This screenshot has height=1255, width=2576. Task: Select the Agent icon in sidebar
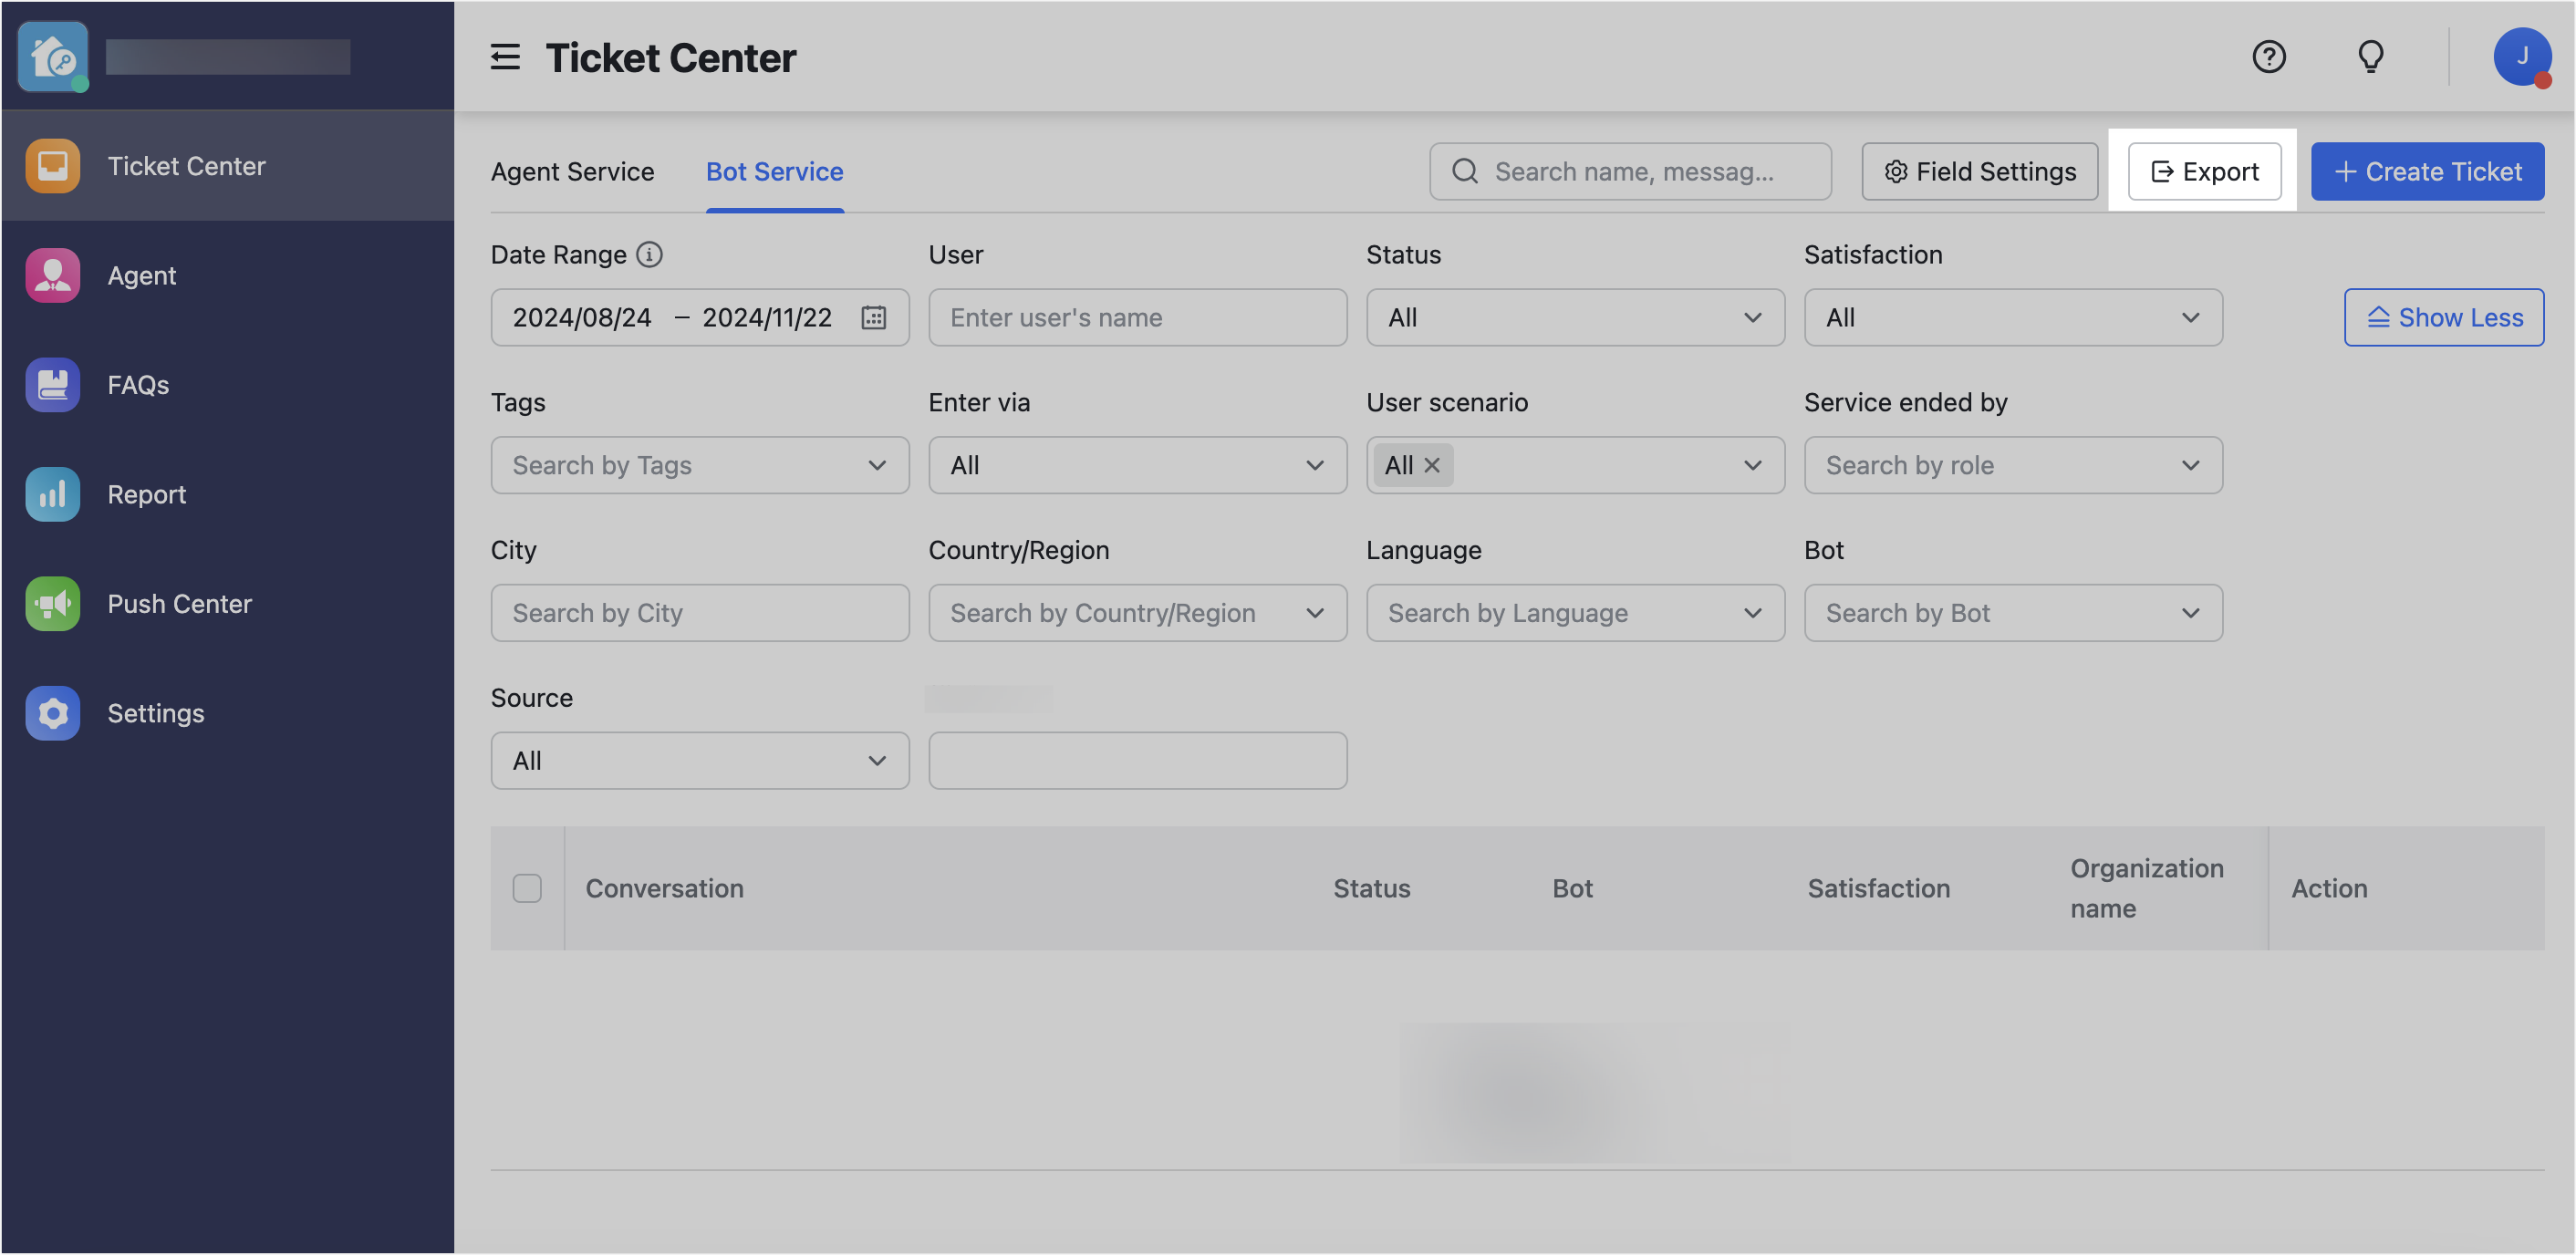(52, 275)
